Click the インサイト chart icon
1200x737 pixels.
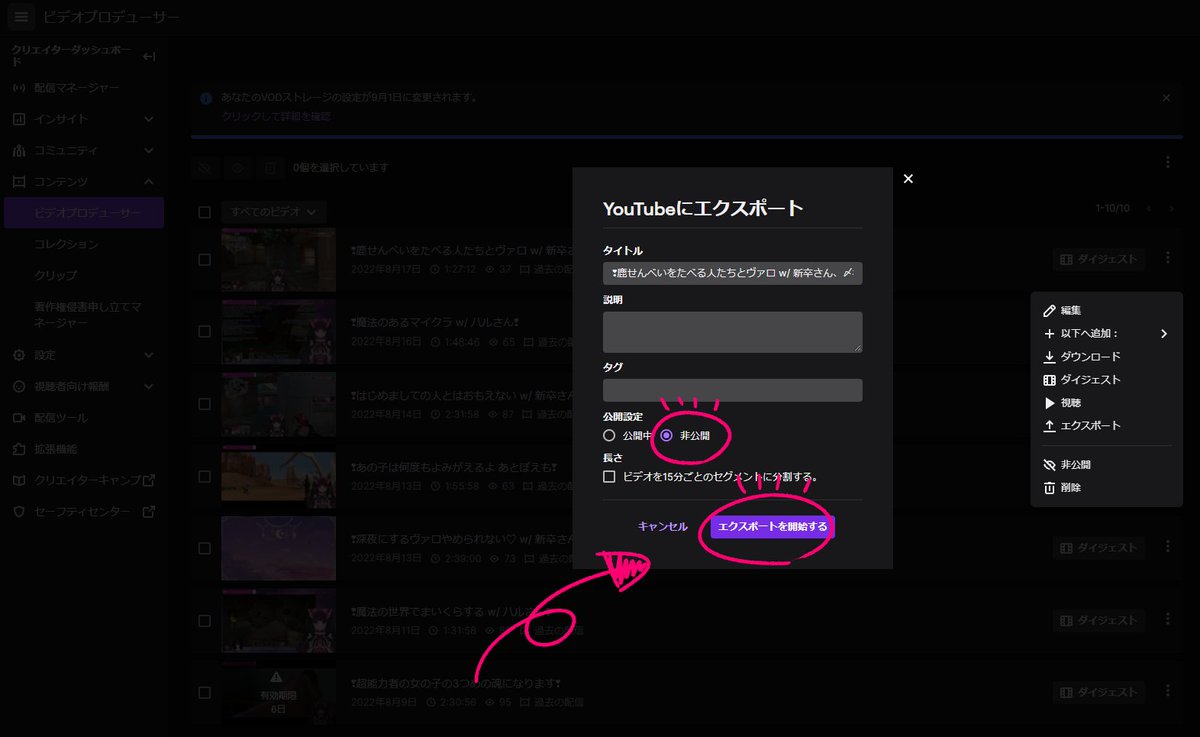tap(18, 119)
